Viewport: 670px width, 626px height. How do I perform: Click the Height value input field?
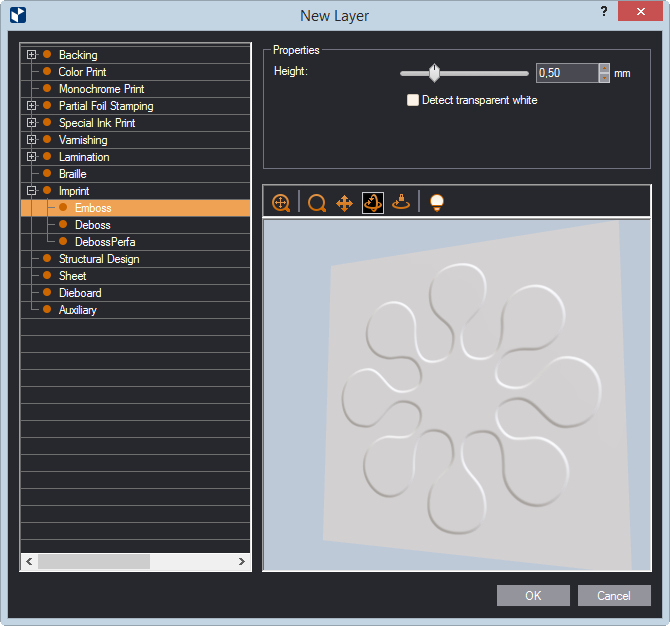(x=567, y=73)
